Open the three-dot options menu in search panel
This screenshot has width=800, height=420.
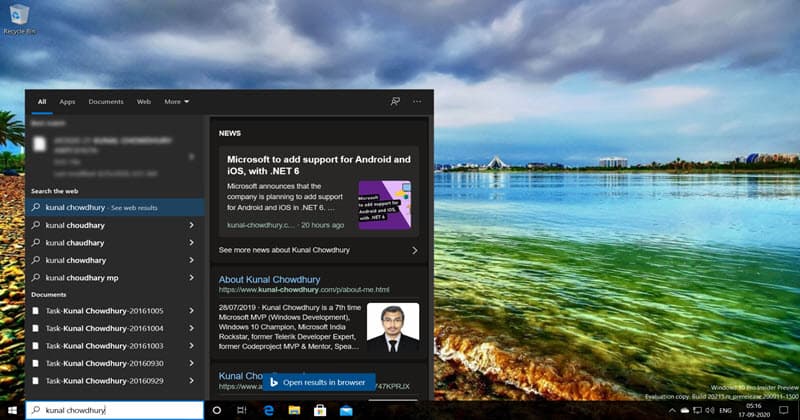pyautogui.click(x=417, y=102)
